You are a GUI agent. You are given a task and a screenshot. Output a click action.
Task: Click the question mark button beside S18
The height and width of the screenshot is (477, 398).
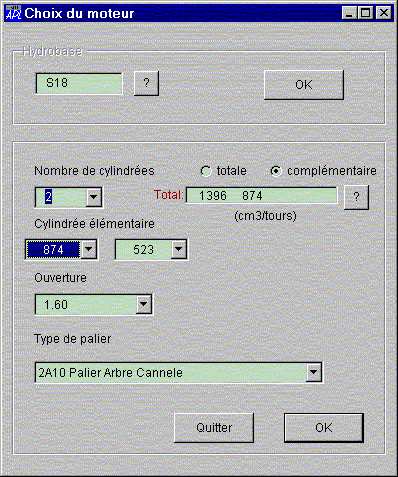click(146, 83)
